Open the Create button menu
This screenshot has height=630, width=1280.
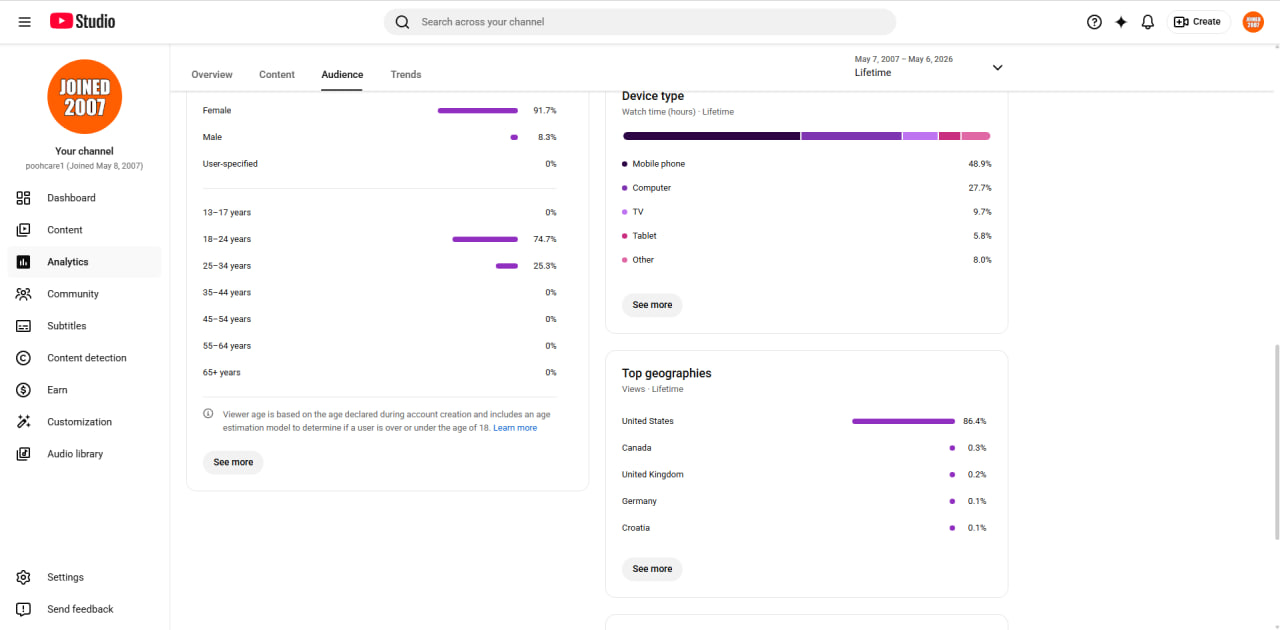click(x=1198, y=22)
